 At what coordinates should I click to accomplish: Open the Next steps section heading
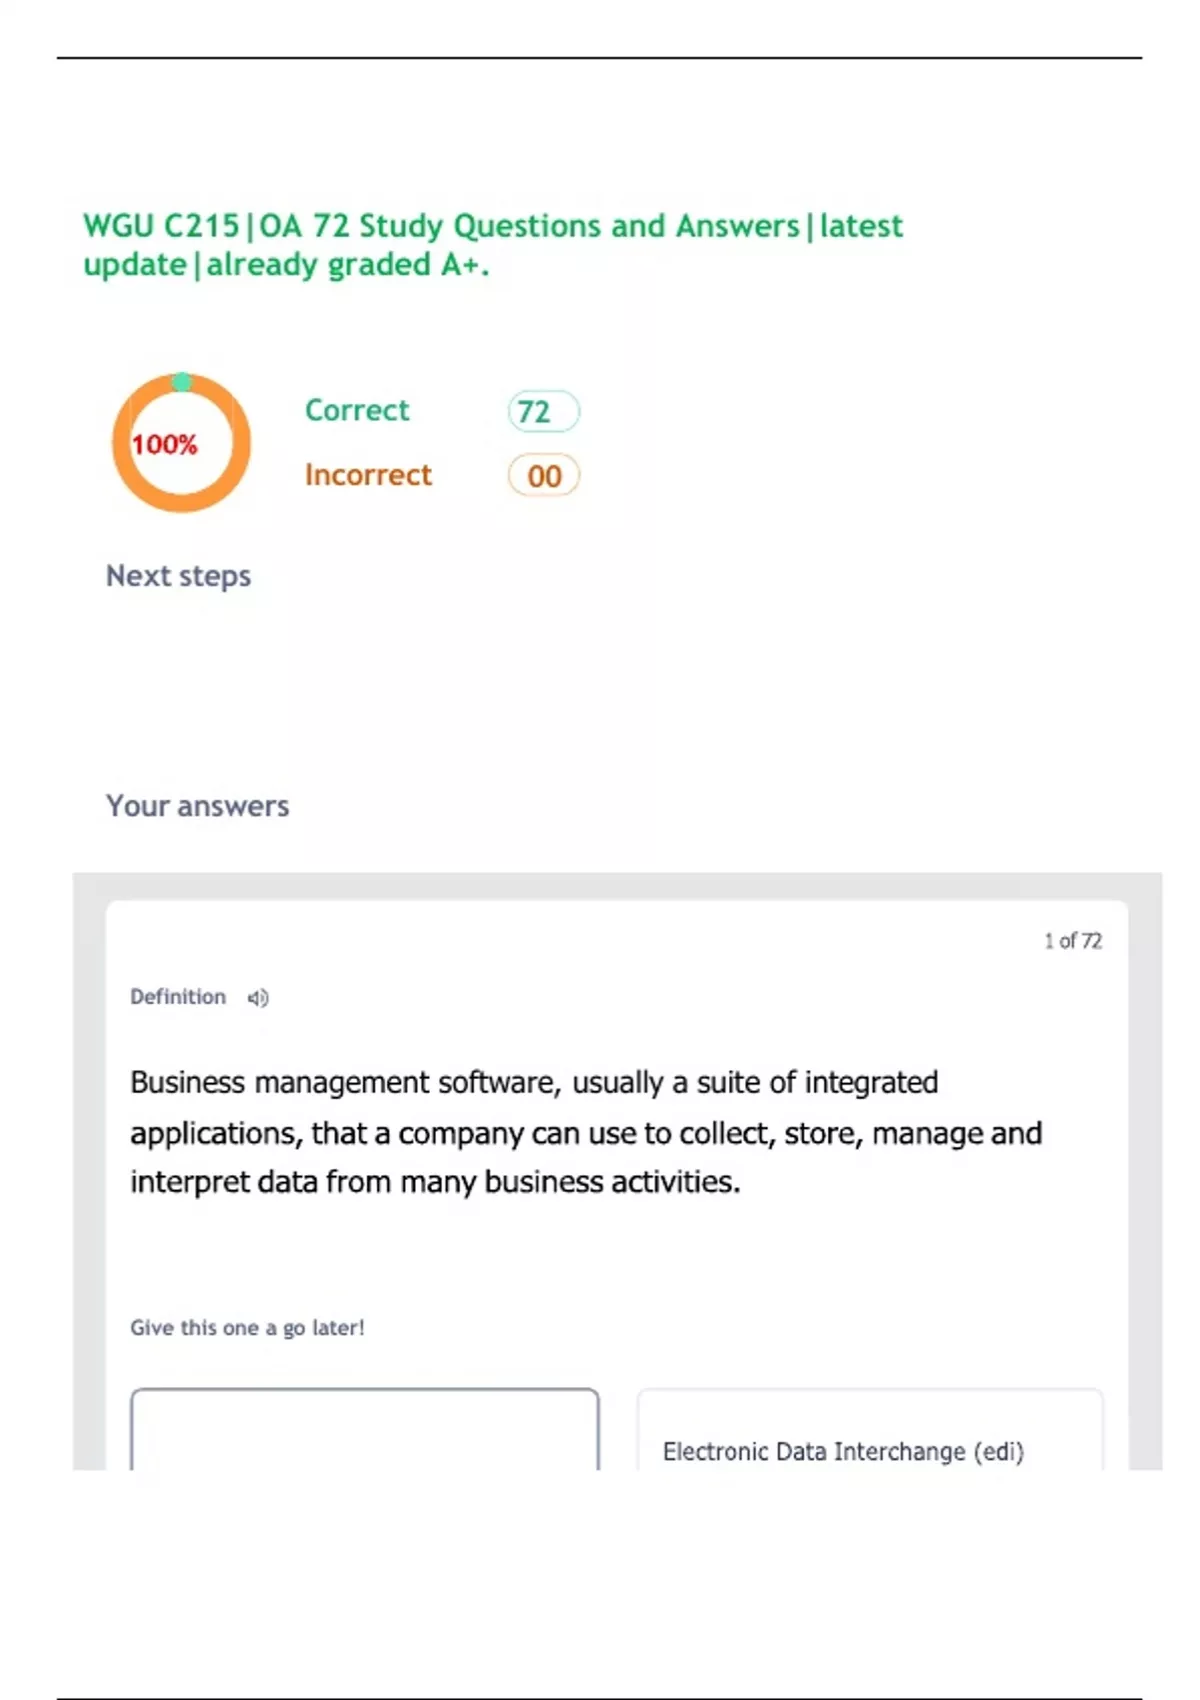tap(178, 576)
